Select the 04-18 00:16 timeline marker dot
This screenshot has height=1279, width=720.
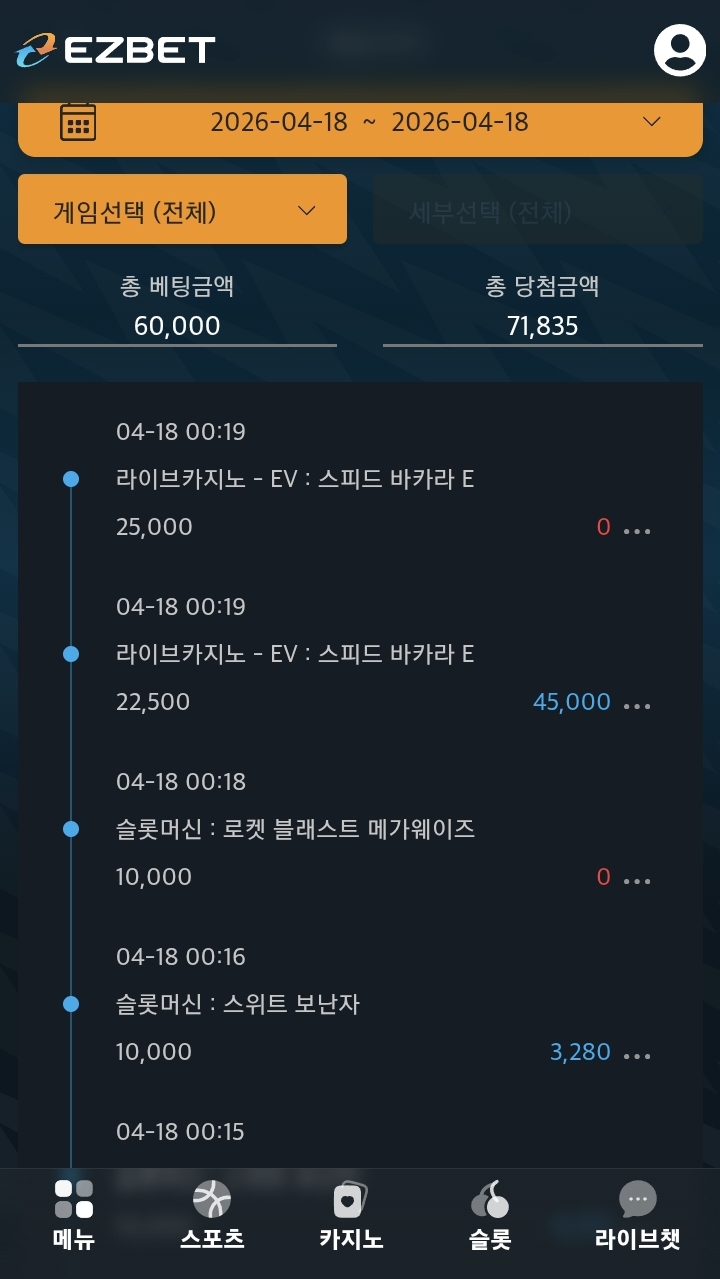click(71, 1004)
